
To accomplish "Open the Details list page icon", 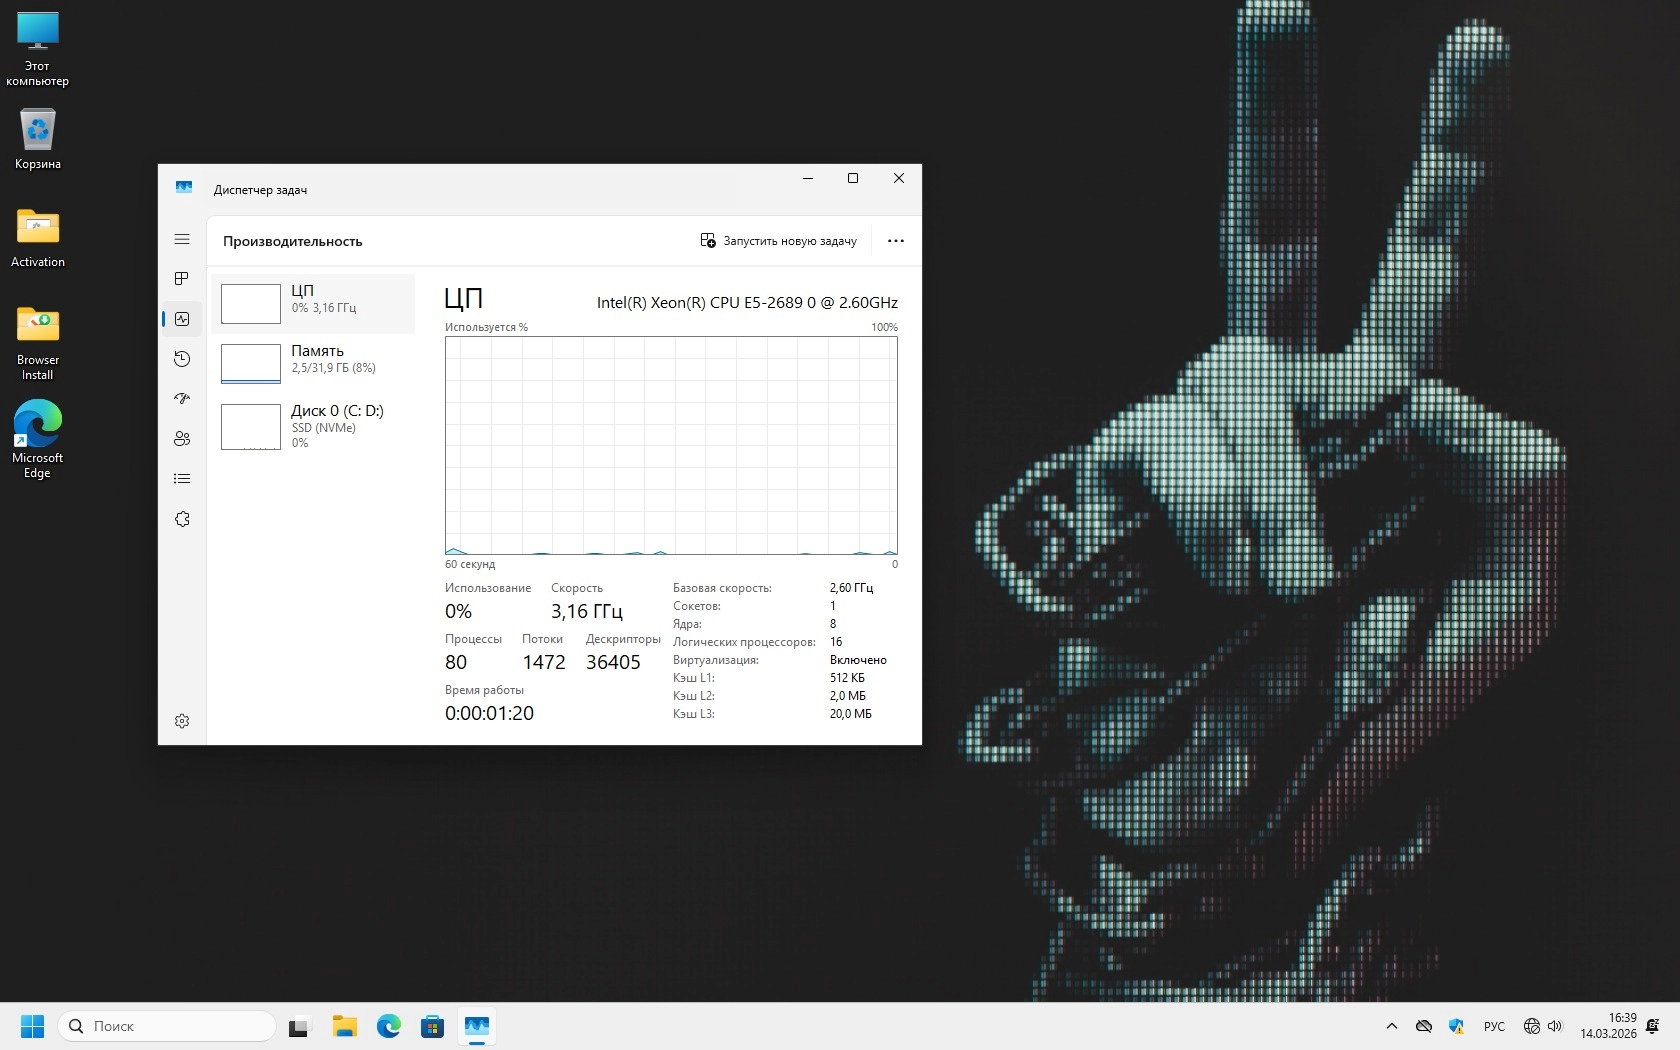I will click(182, 479).
